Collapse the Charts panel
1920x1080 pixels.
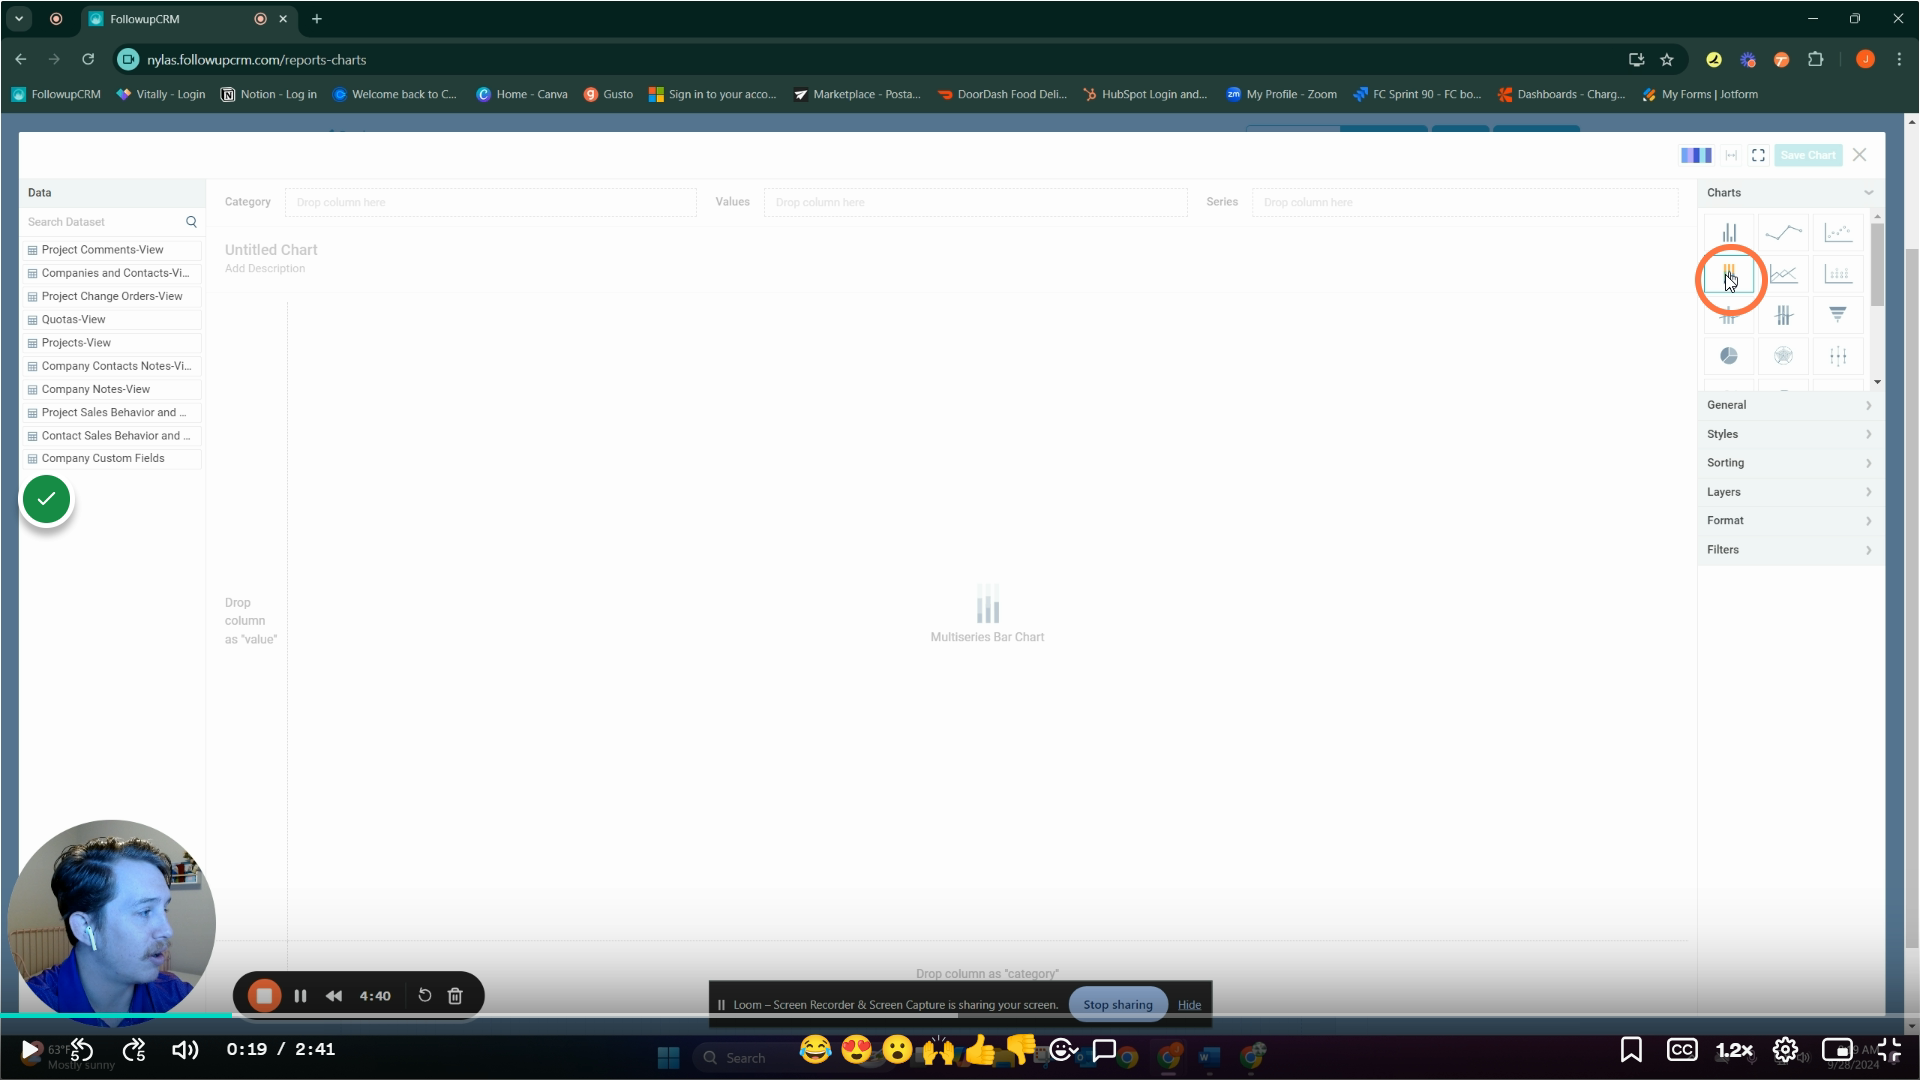click(1868, 193)
